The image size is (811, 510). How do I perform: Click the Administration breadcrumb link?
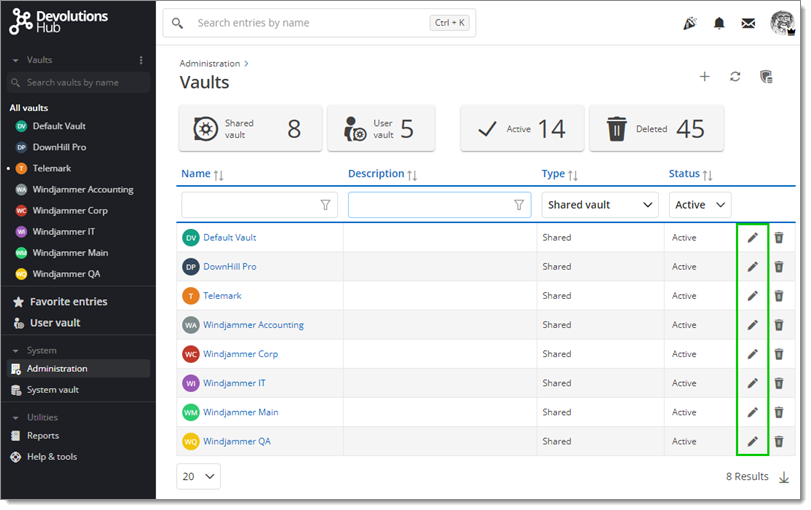(209, 64)
